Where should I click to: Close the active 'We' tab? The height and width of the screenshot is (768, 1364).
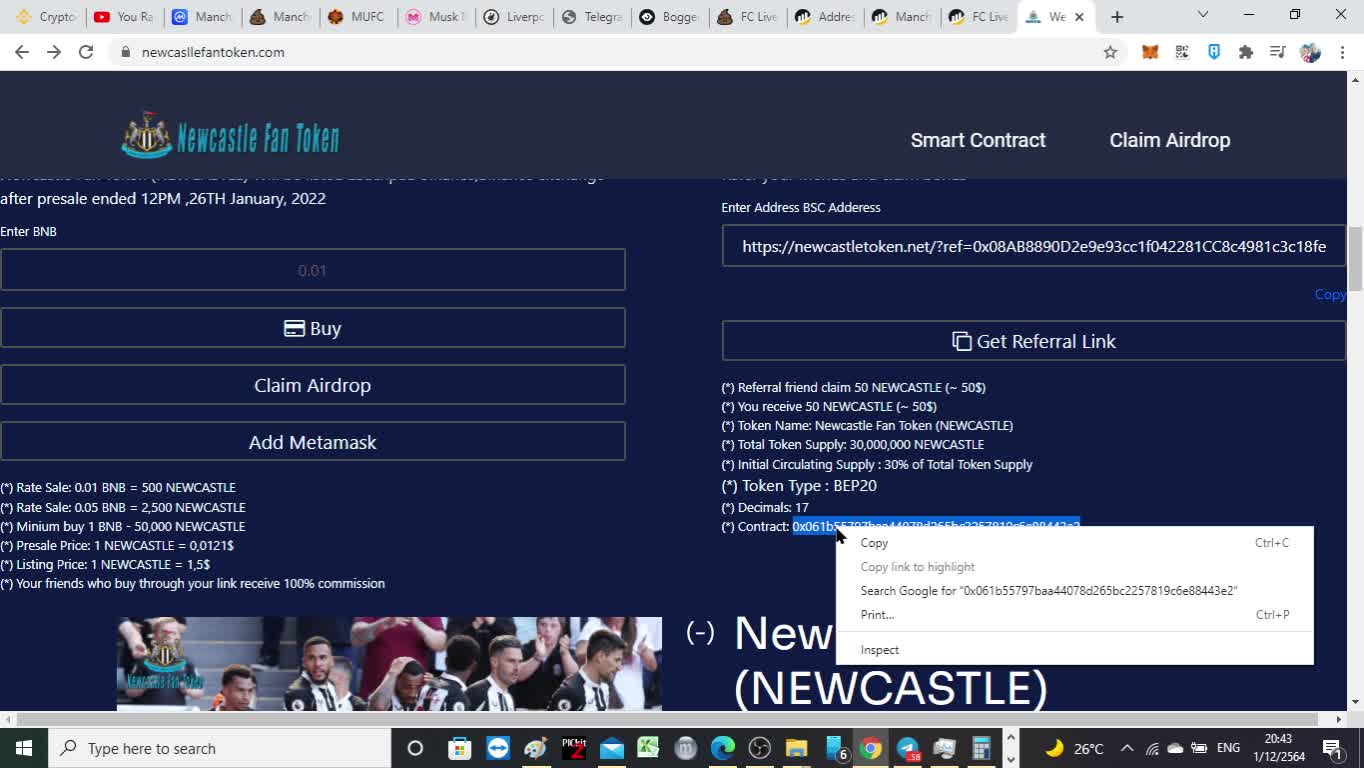tap(1079, 17)
